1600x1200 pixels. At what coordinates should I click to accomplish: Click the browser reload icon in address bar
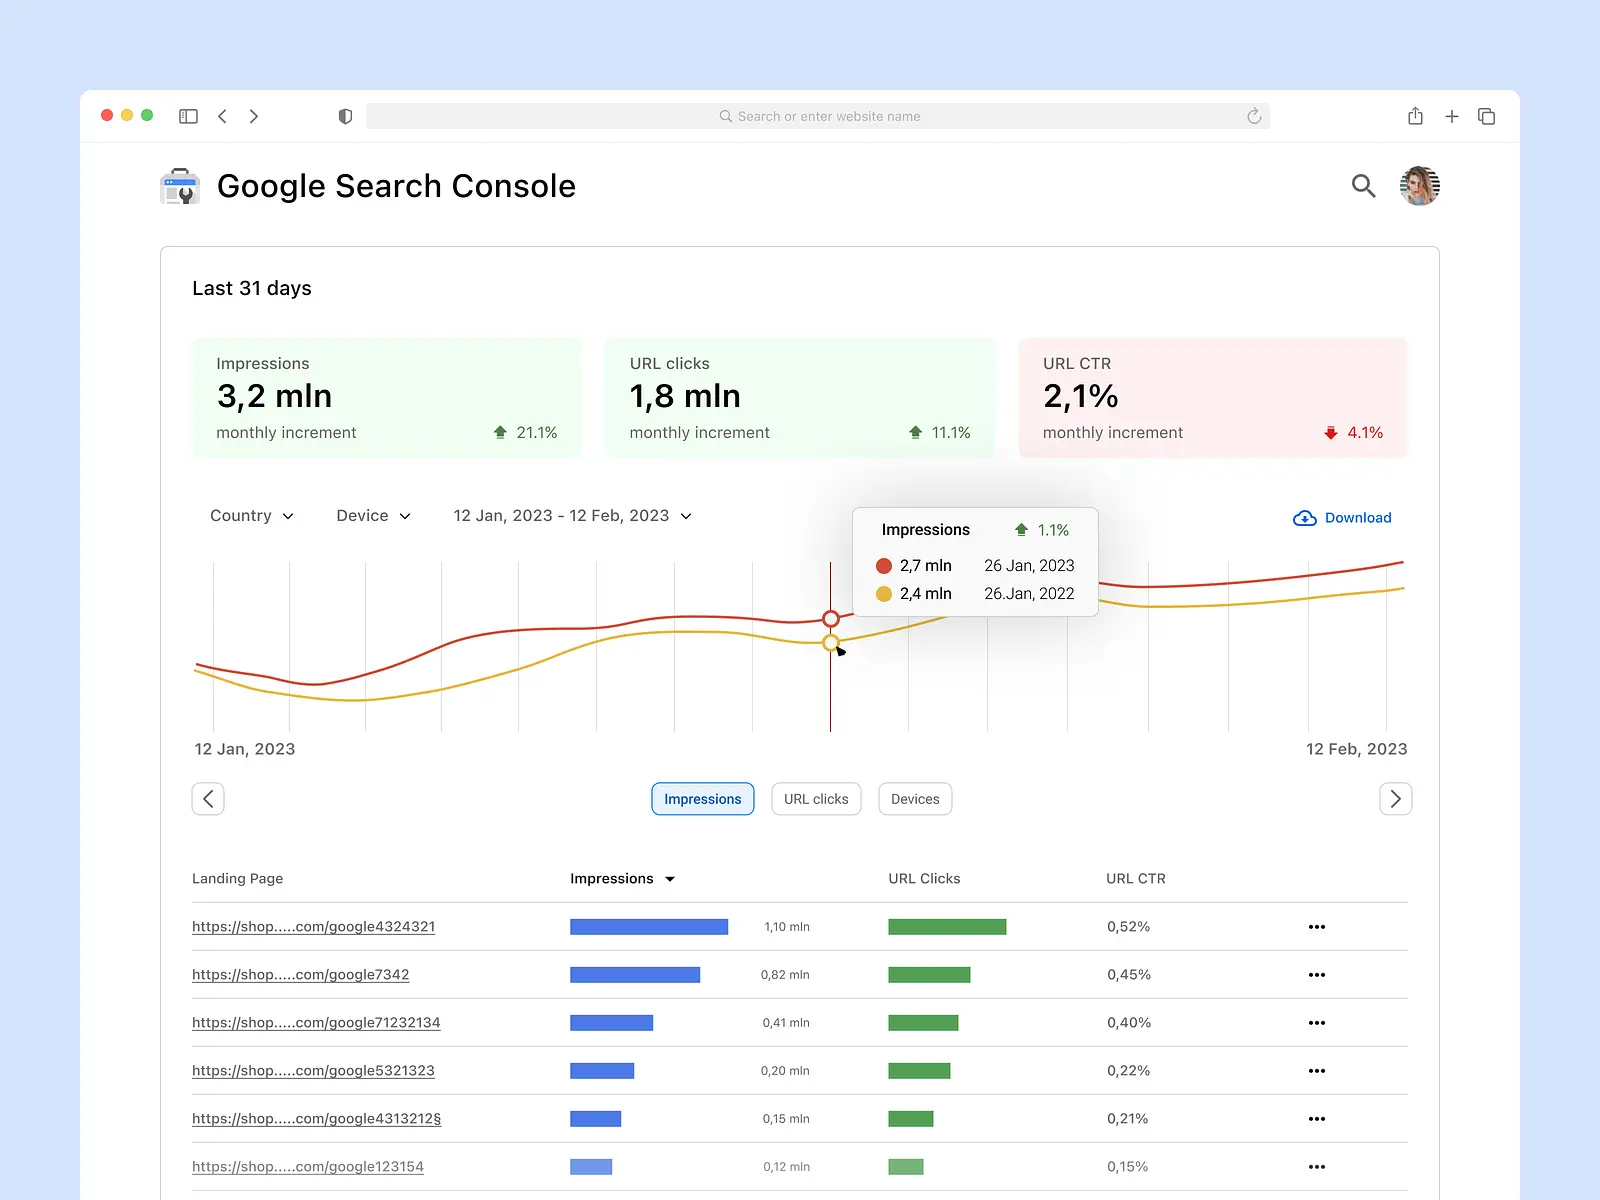[1254, 116]
